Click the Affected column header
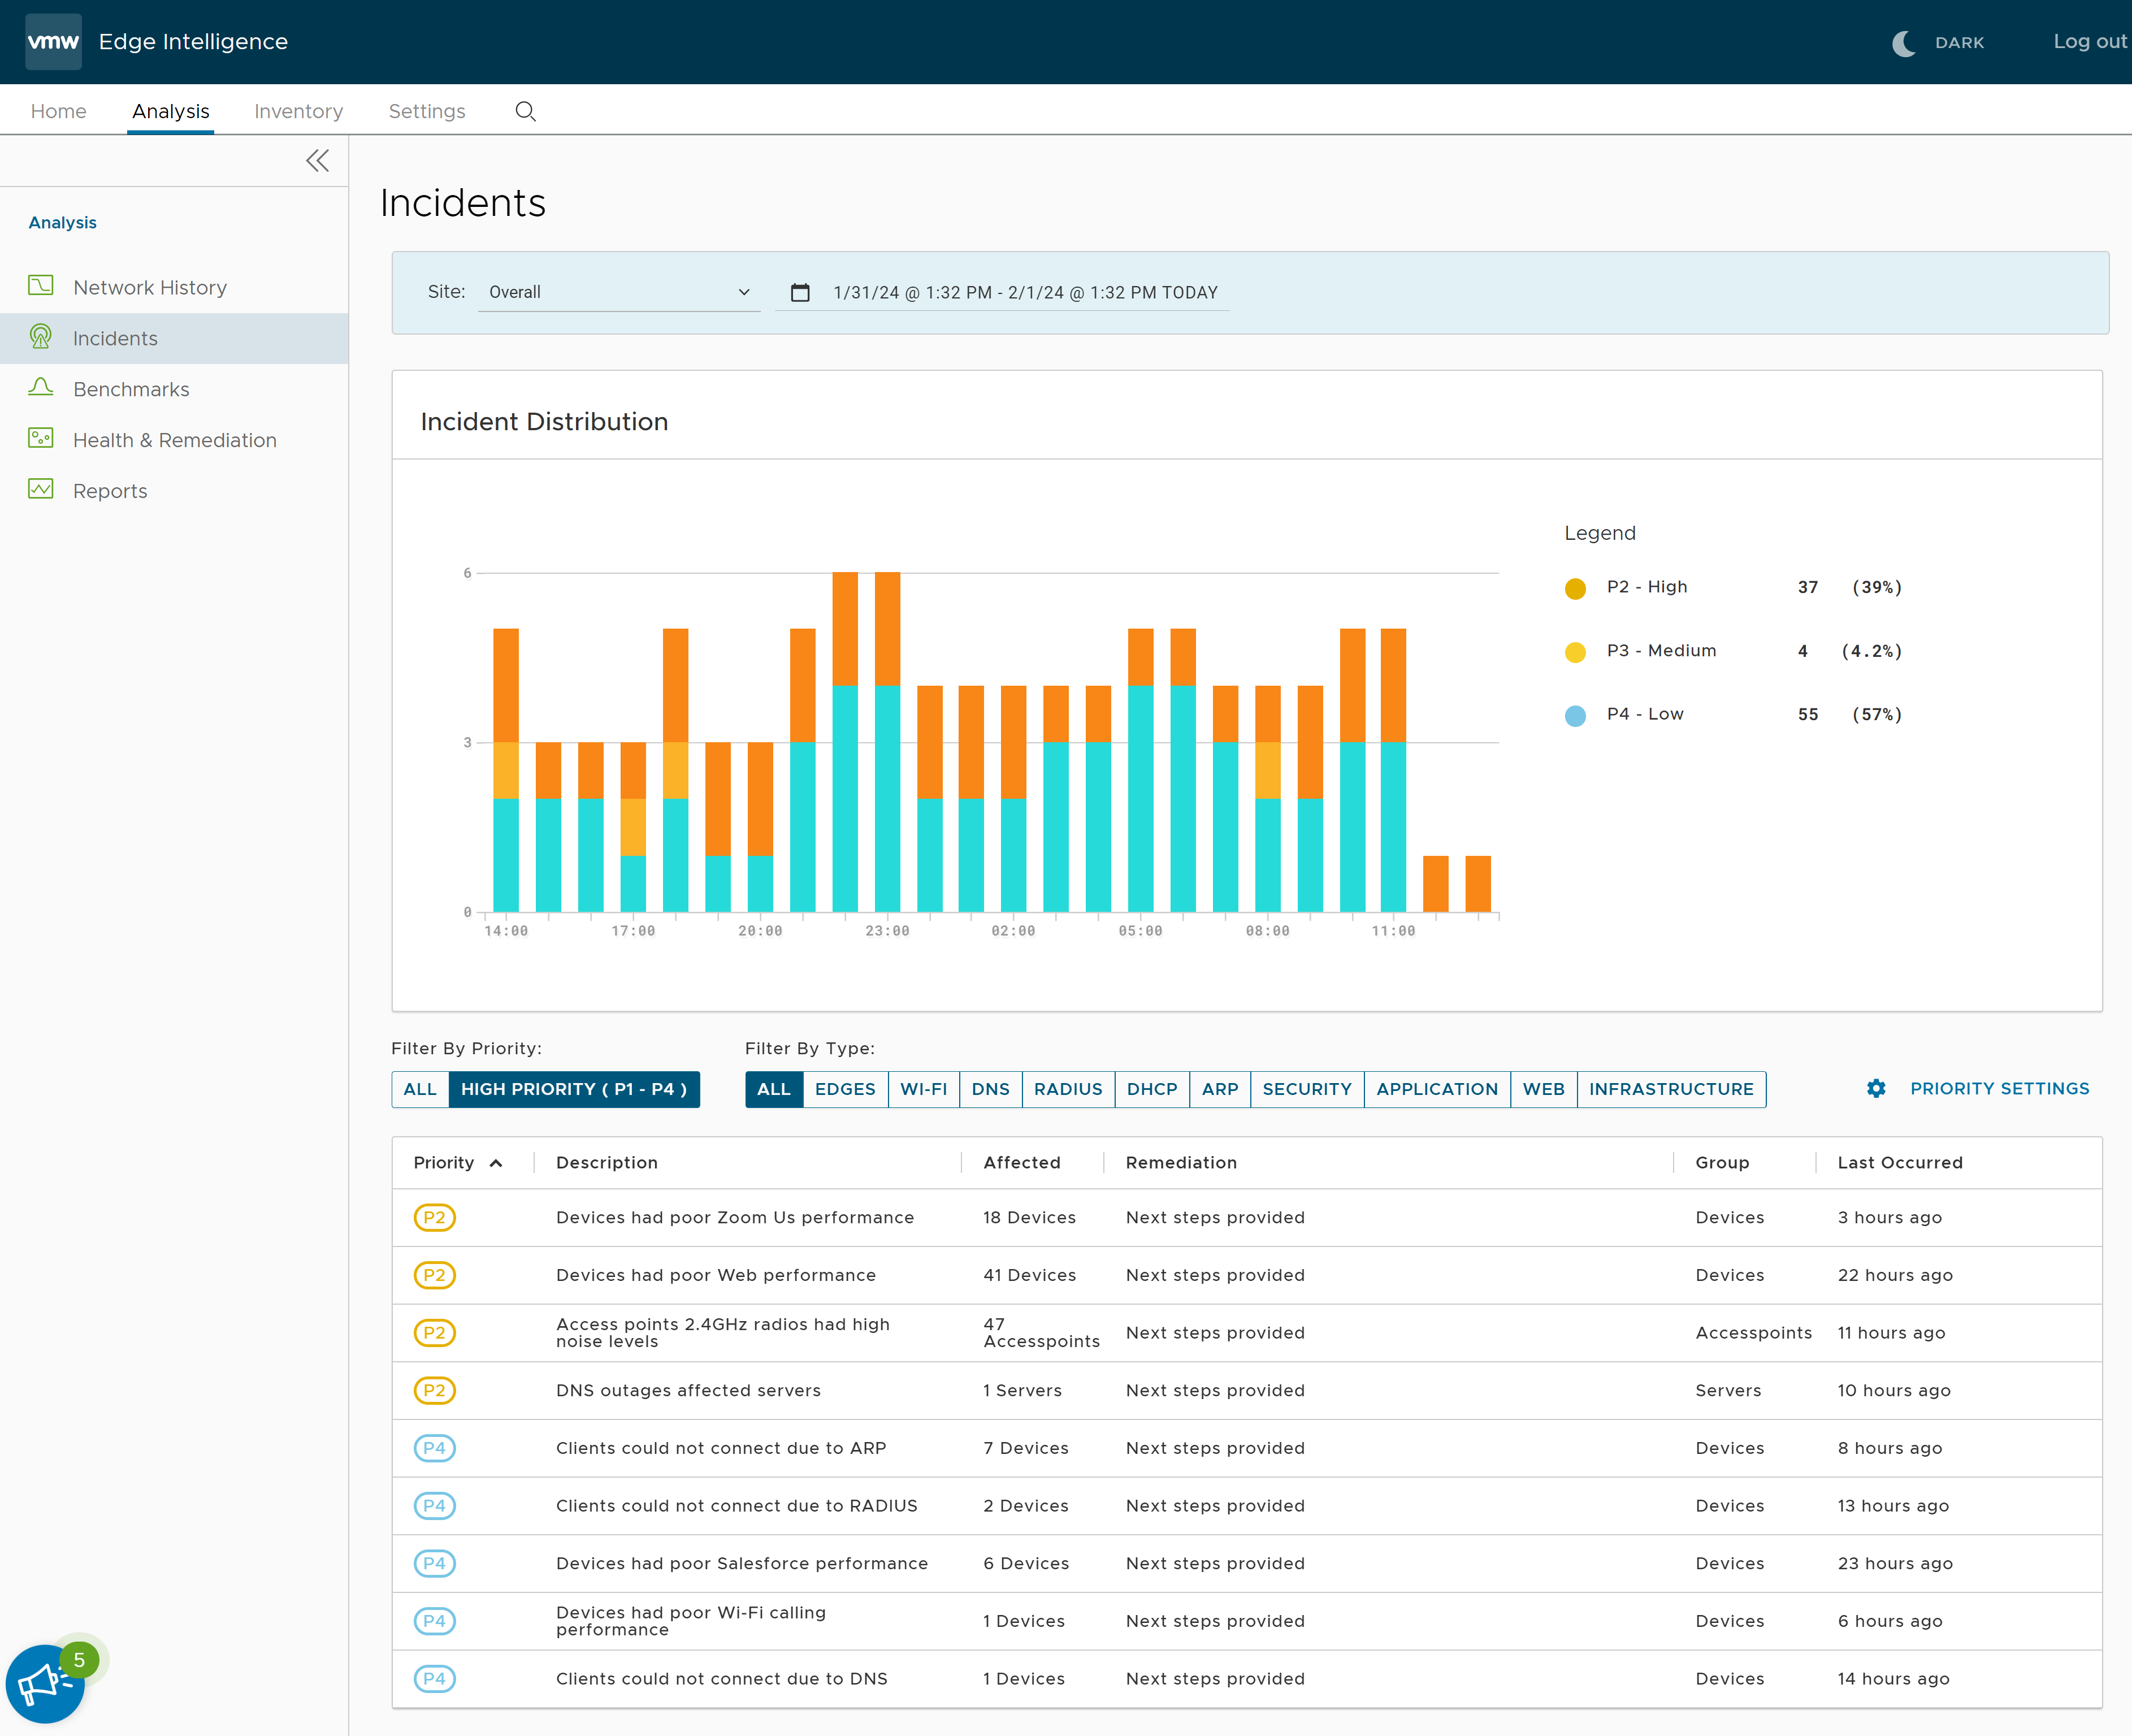 point(1022,1163)
